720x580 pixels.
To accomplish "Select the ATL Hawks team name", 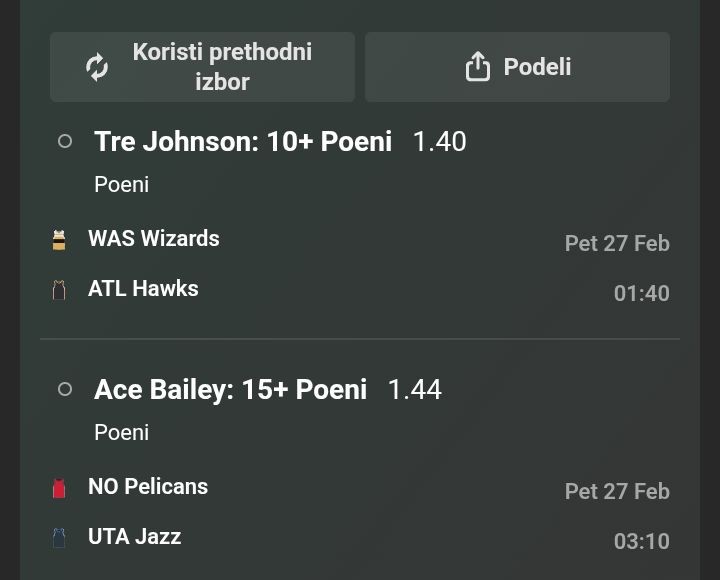I will tap(143, 289).
